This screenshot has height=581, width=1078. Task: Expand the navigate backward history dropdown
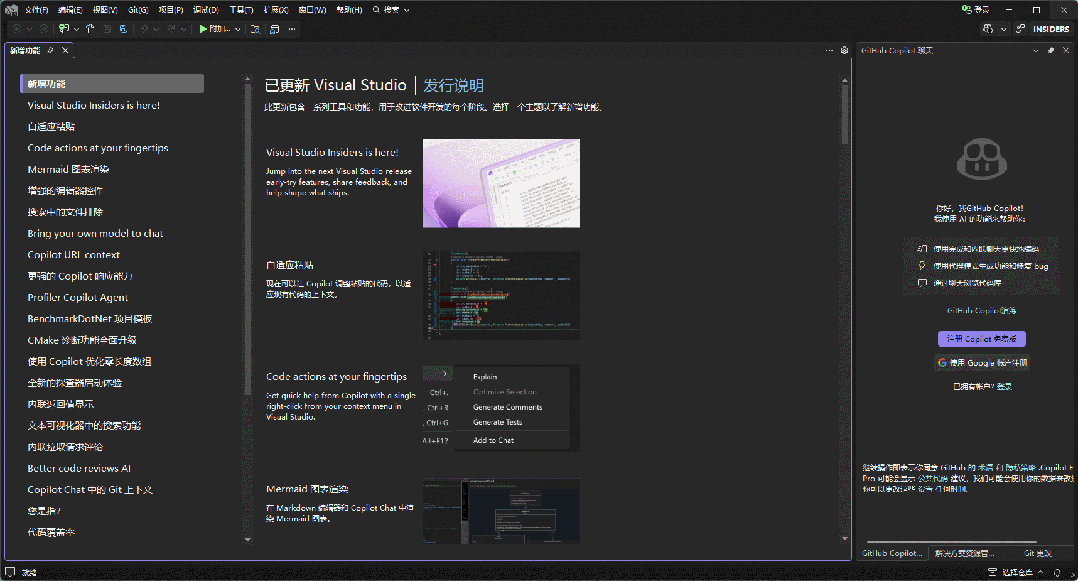29,29
